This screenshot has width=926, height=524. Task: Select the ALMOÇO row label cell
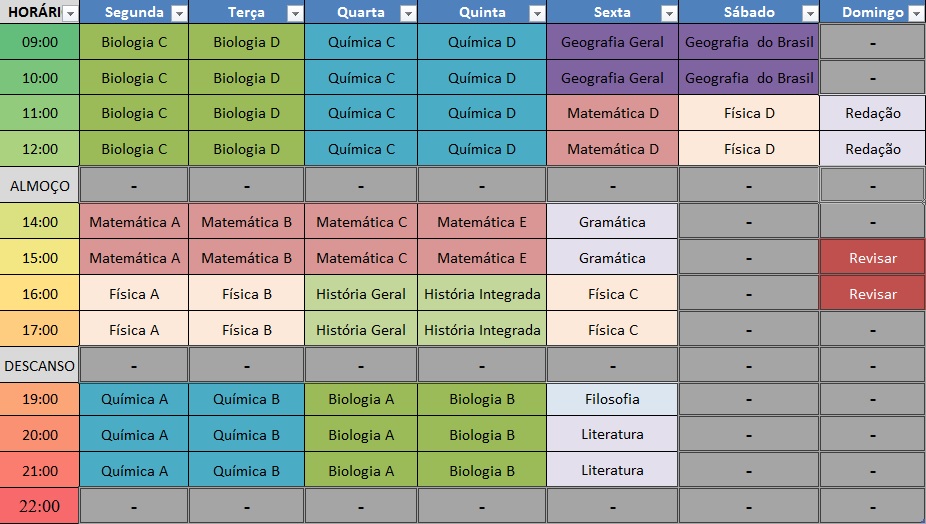[x=40, y=186]
